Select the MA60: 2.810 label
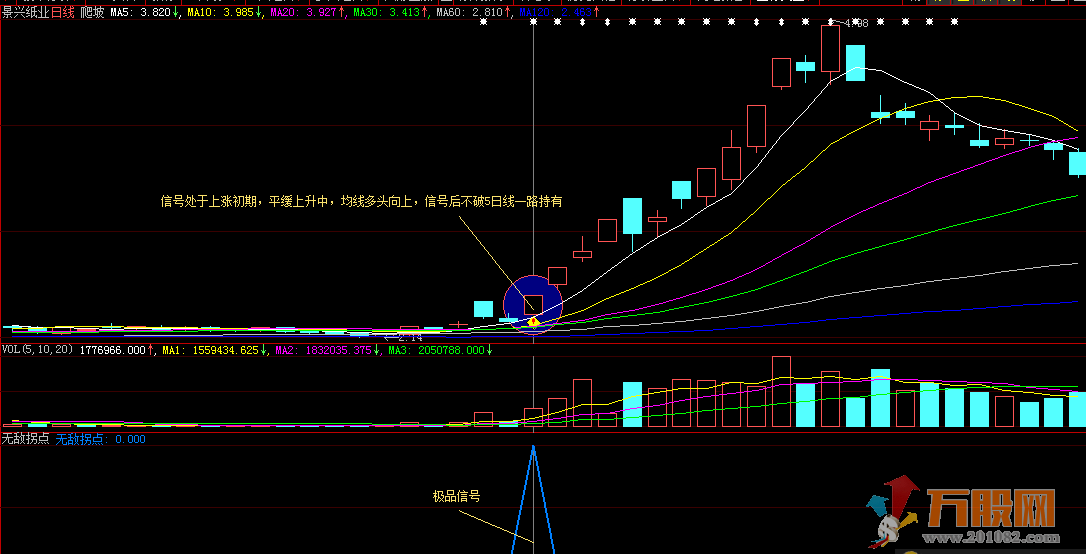This screenshot has width=1086, height=554. (x=470, y=12)
